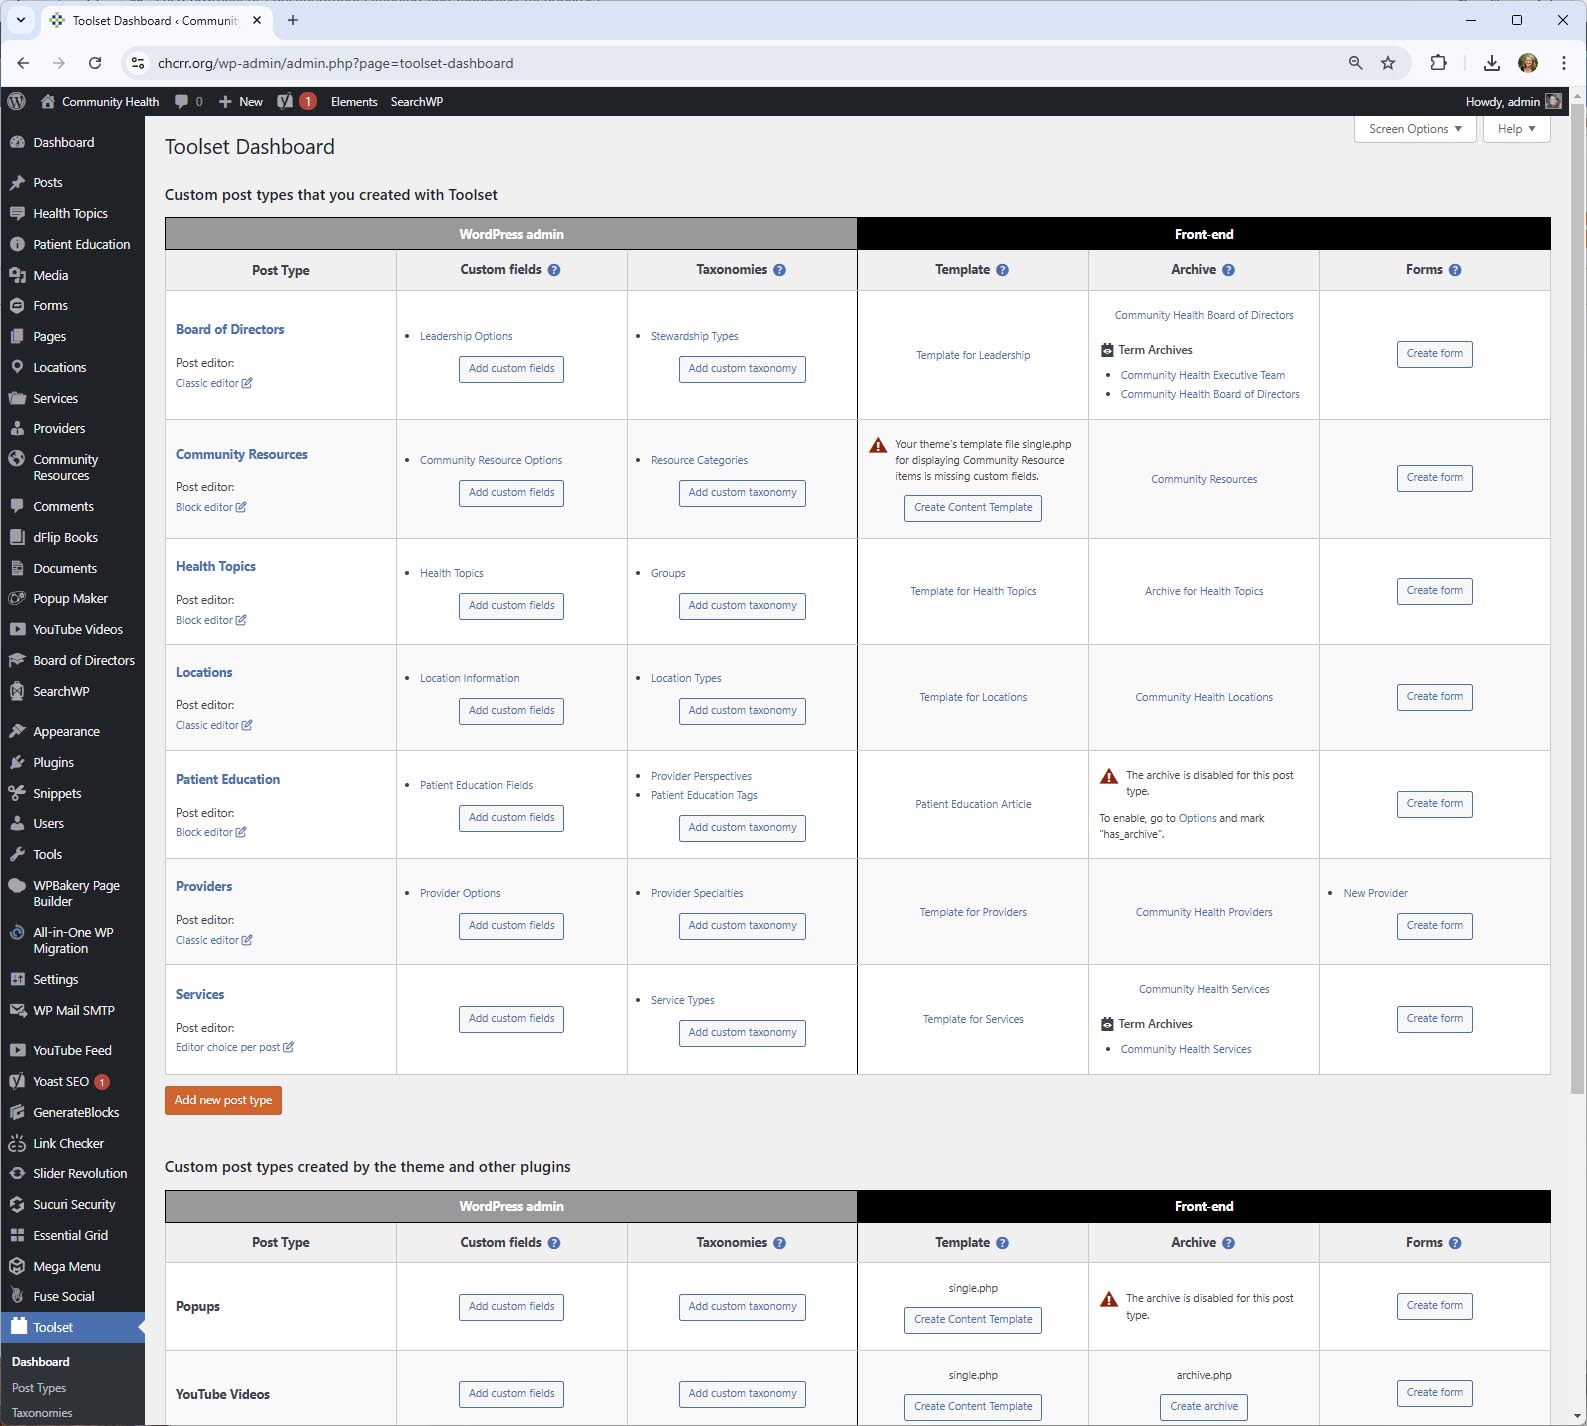Image resolution: width=1587 pixels, height=1426 pixels.
Task: Click the comments bubble icon in admin bar
Action: click(181, 101)
